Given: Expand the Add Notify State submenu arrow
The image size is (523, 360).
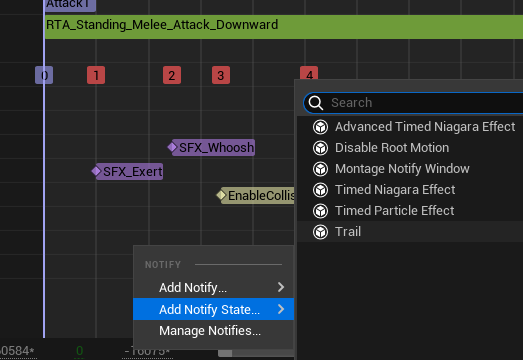Looking at the screenshot, I should pyautogui.click(x=281, y=309).
